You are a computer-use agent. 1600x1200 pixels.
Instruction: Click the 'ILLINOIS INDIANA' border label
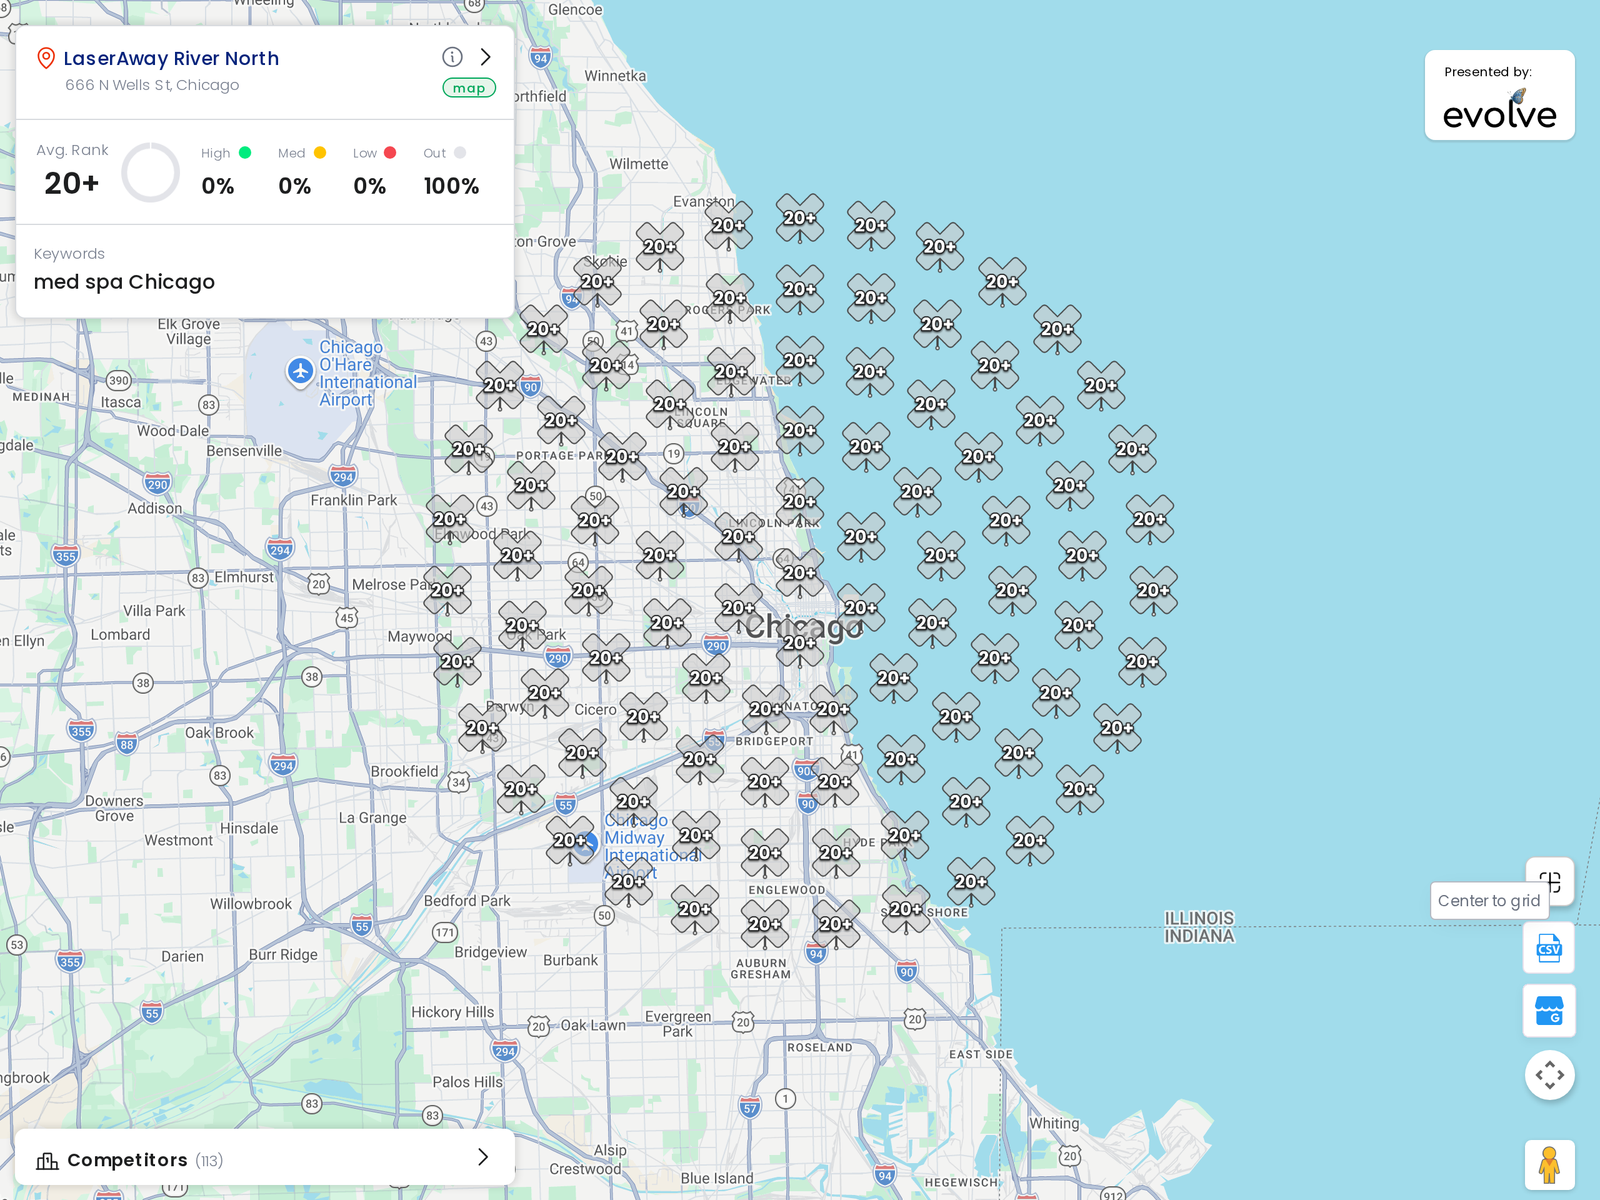click(x=1199, y=927)
